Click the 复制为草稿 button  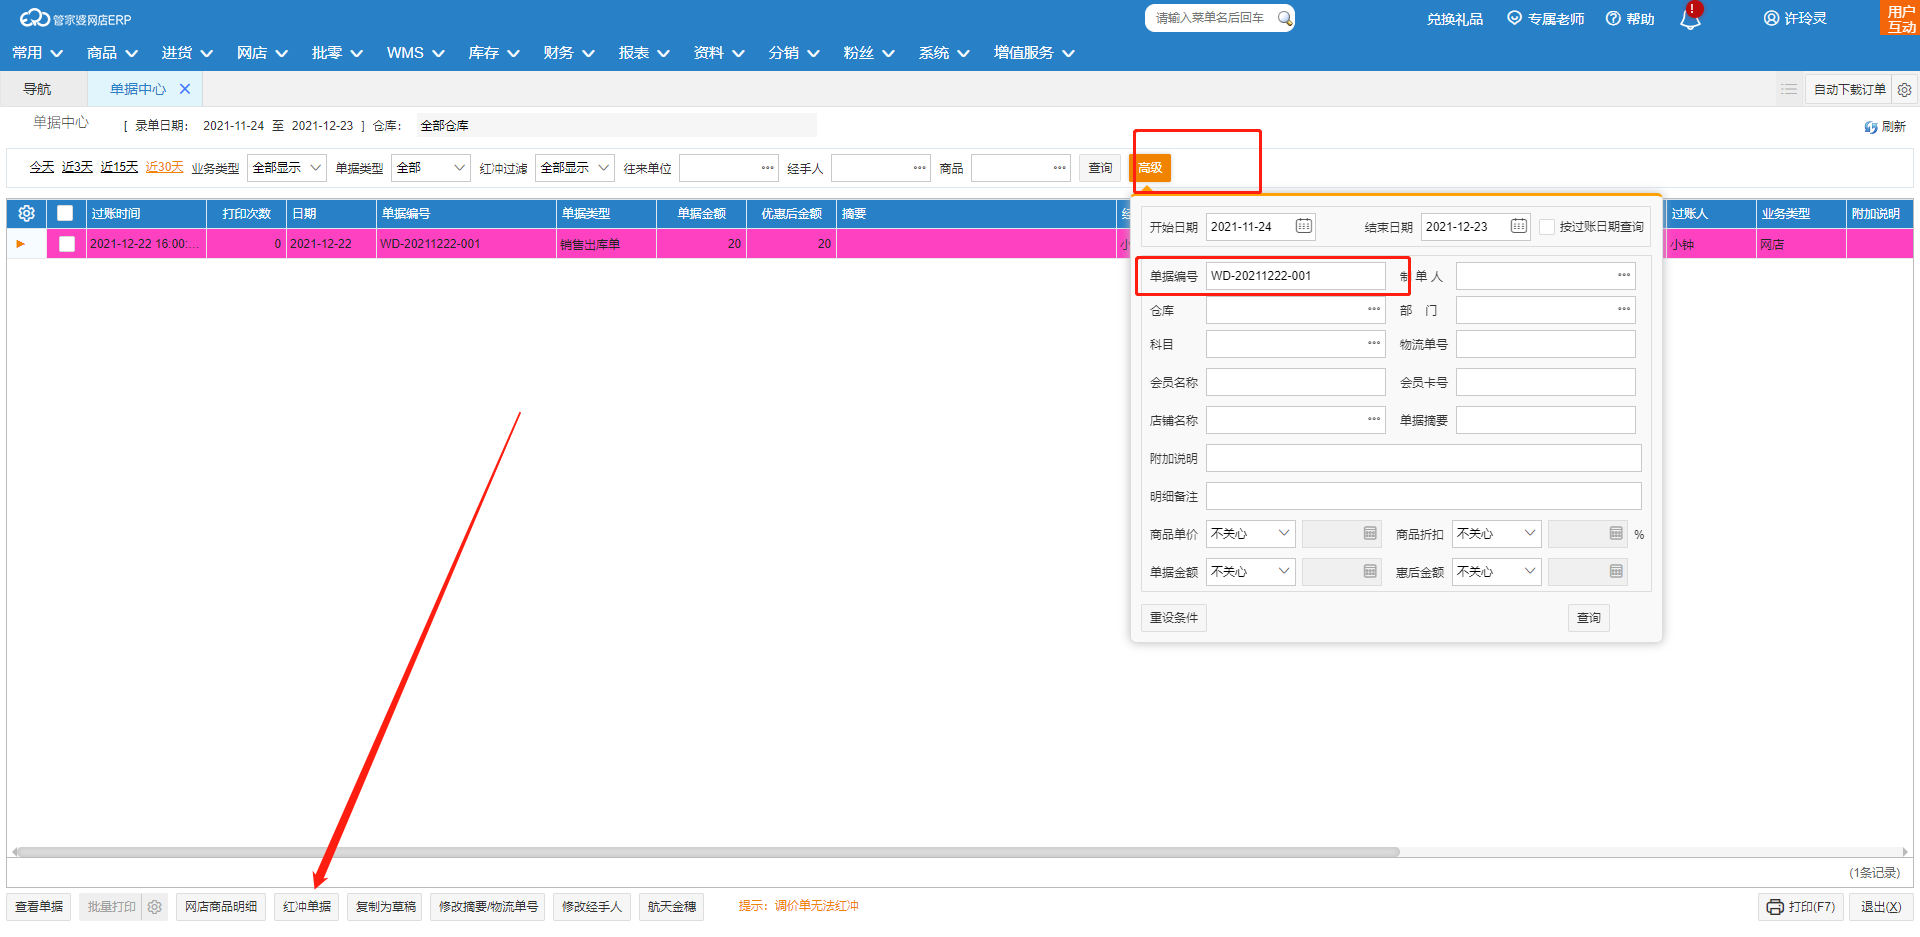385,907
